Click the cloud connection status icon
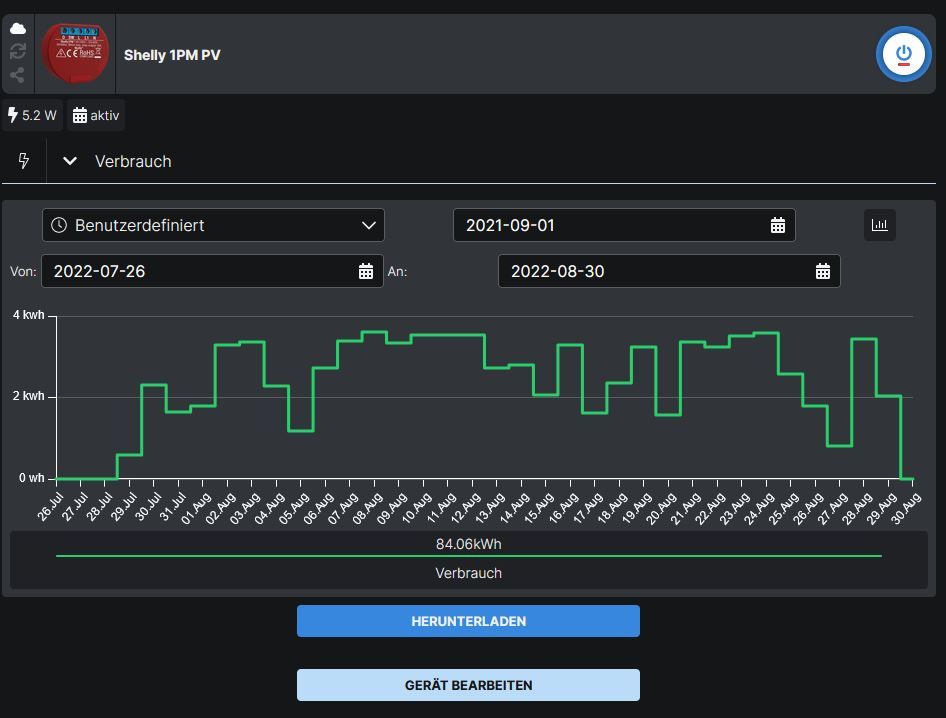The height and width of the screenshot is (718, 946). [x=18, y=28]
